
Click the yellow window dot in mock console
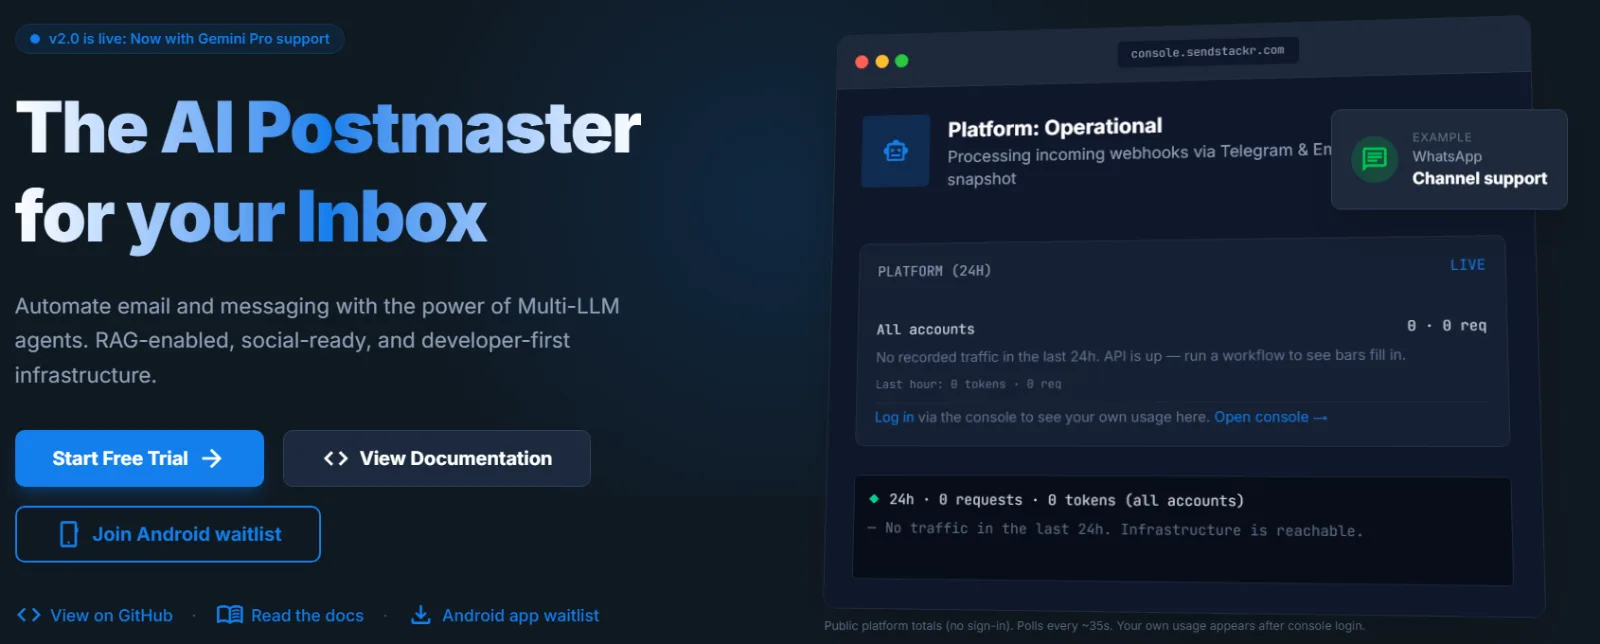click(x=882, y=62)
